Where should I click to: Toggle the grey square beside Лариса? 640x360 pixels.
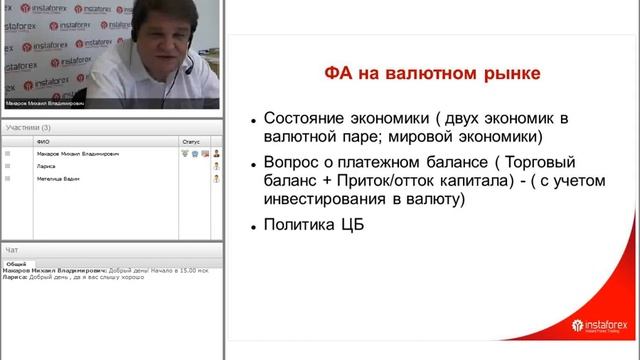click(7, 166)
